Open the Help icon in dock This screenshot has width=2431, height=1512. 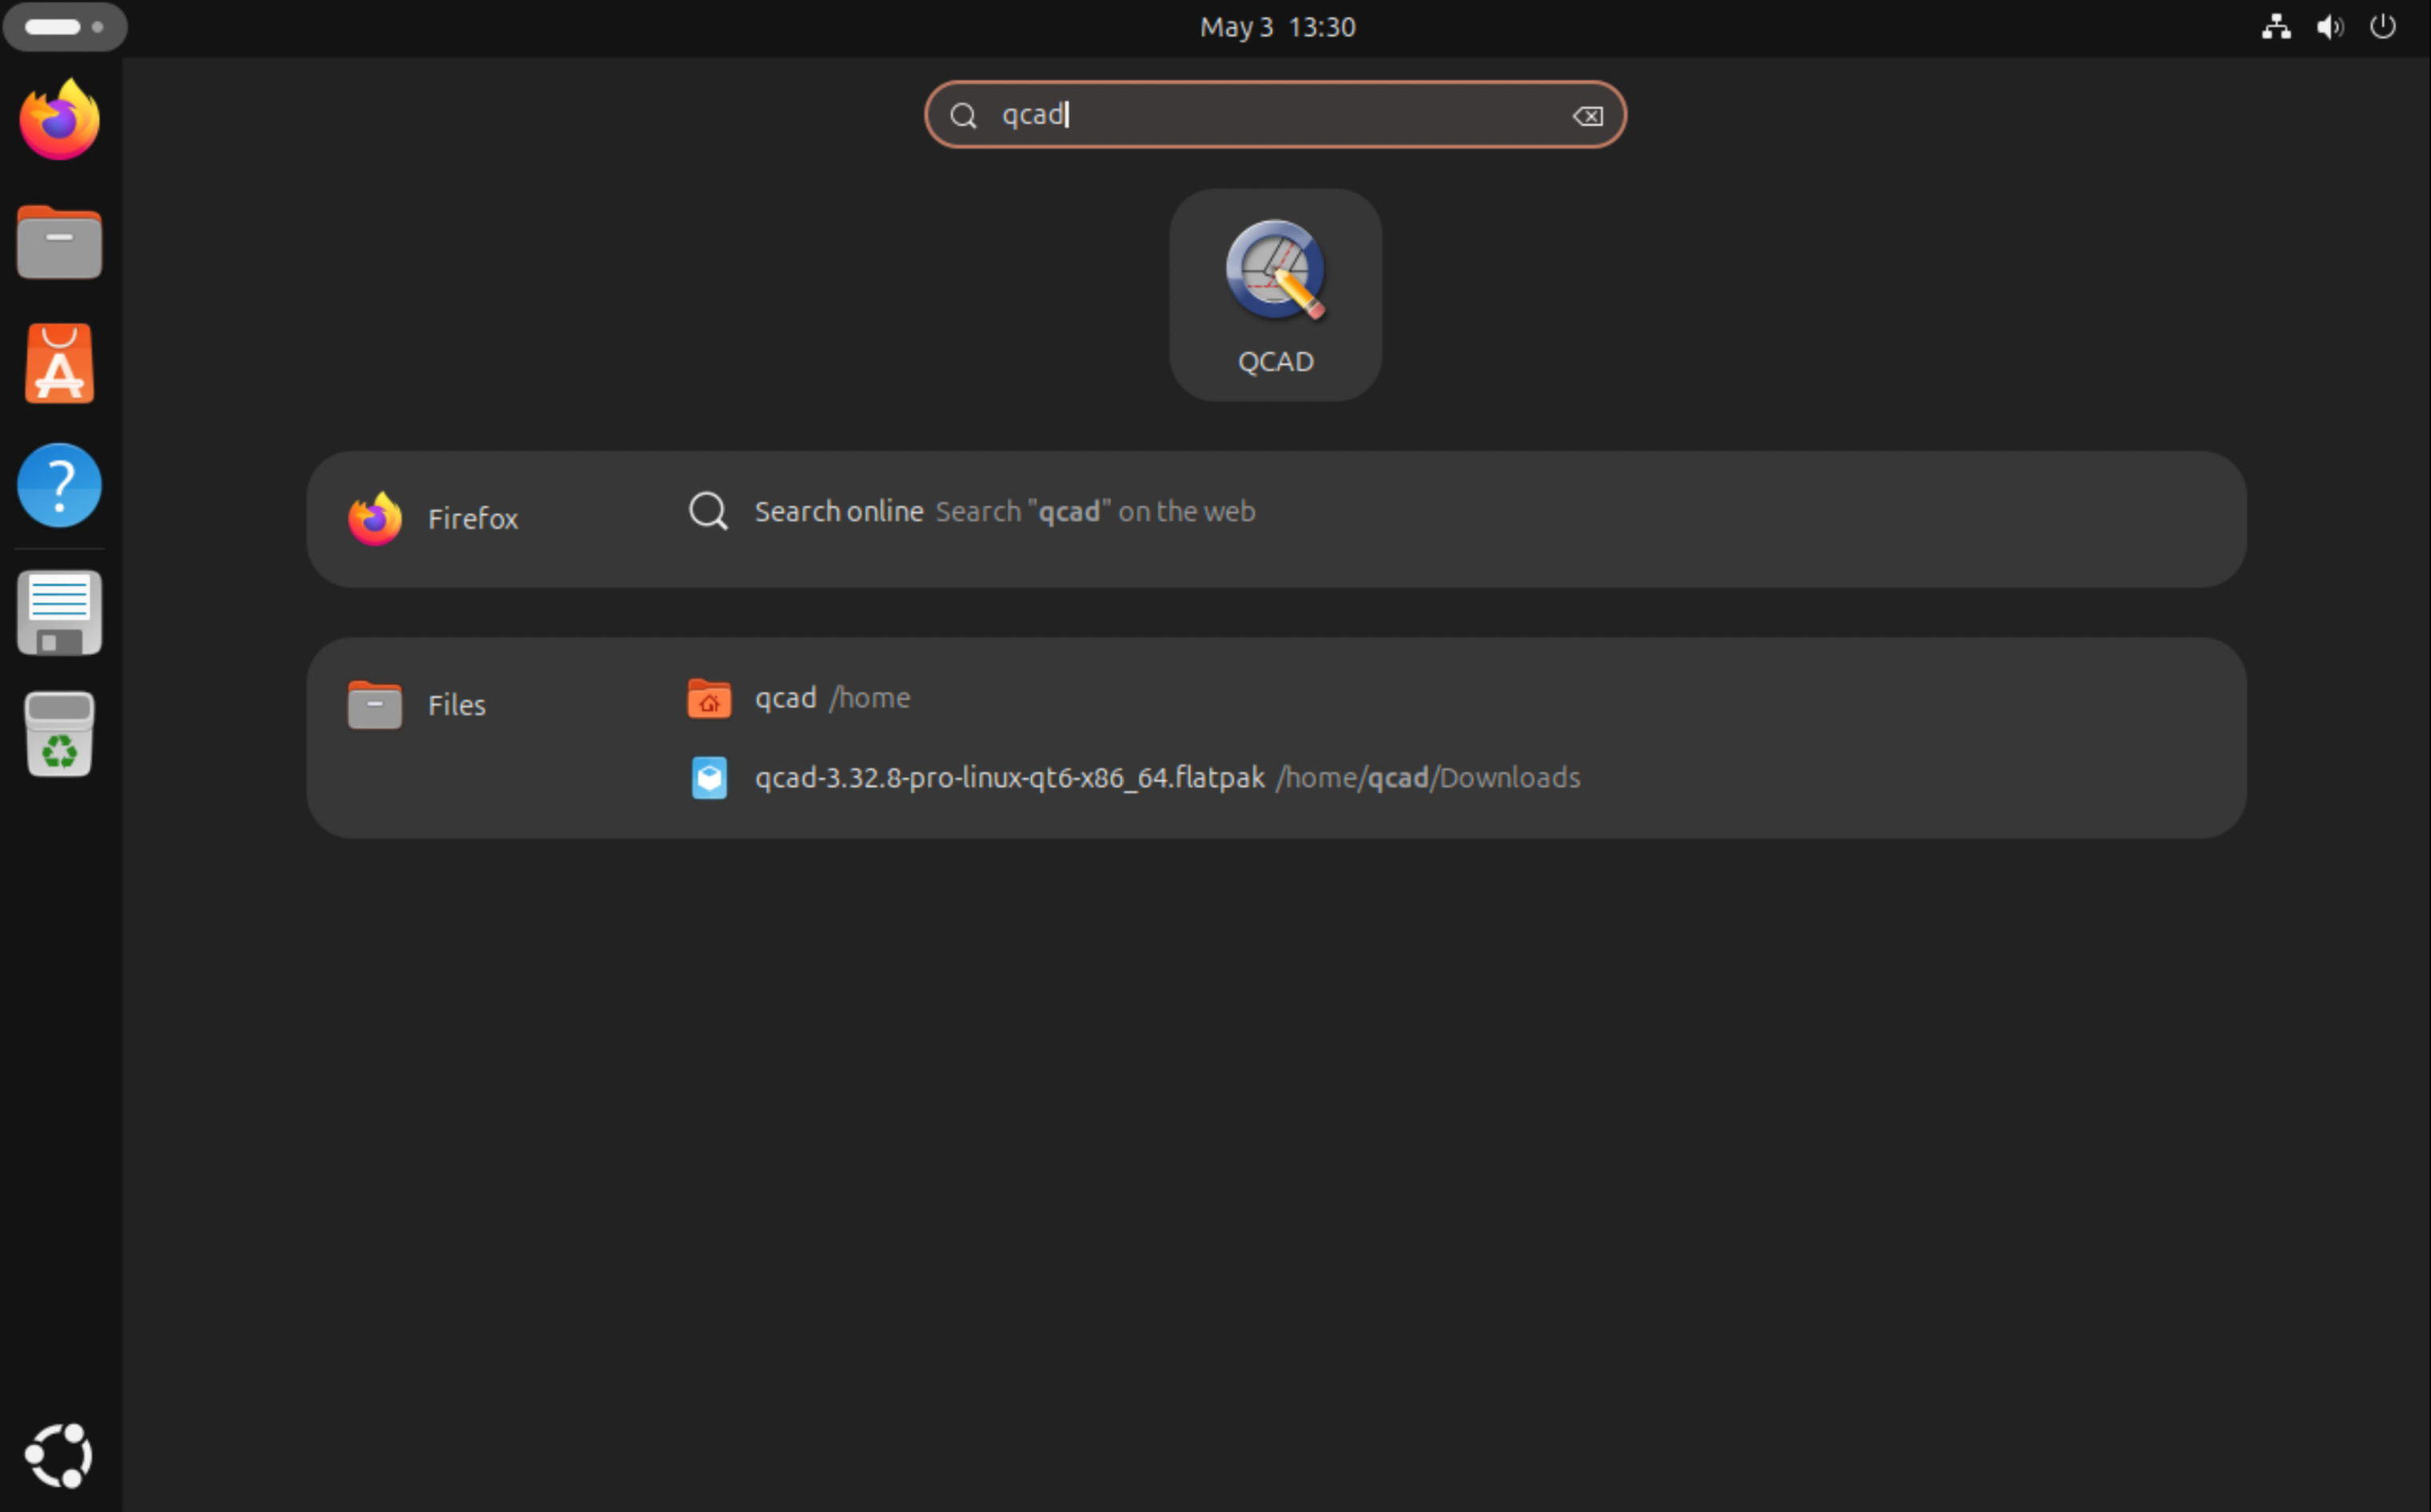(x=60, y=486)
